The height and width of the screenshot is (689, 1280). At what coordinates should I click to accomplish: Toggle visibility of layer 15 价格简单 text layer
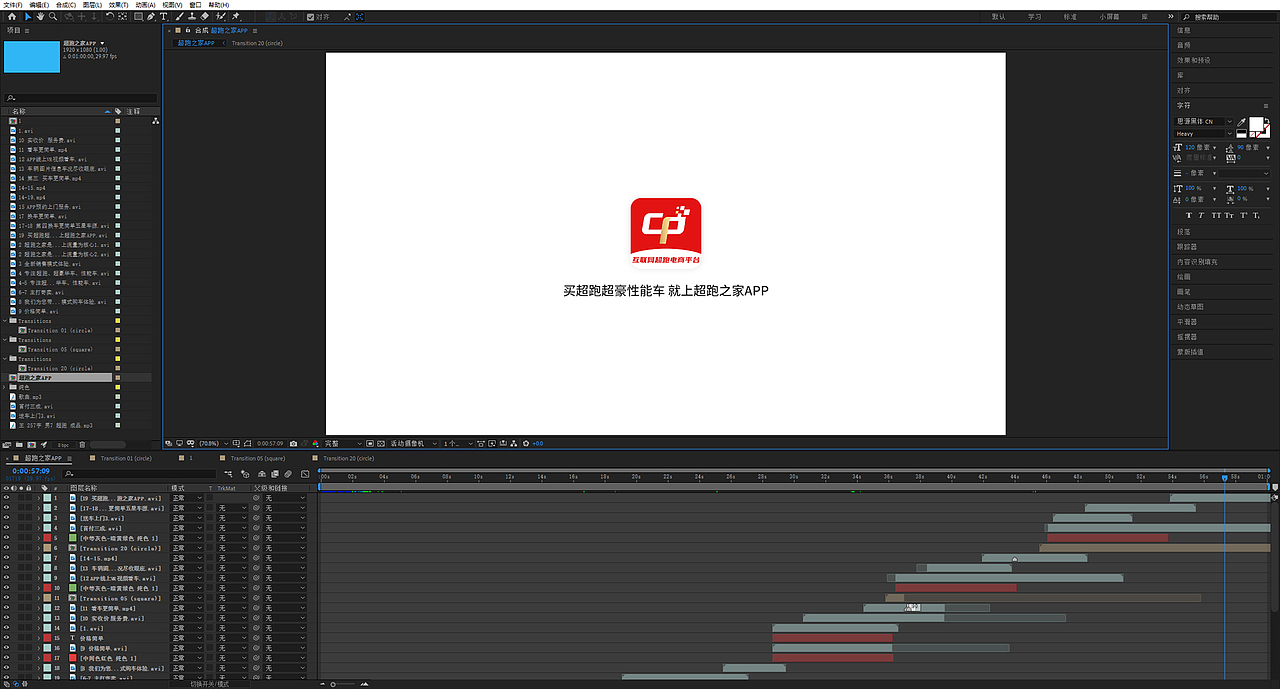click(6, 638)
